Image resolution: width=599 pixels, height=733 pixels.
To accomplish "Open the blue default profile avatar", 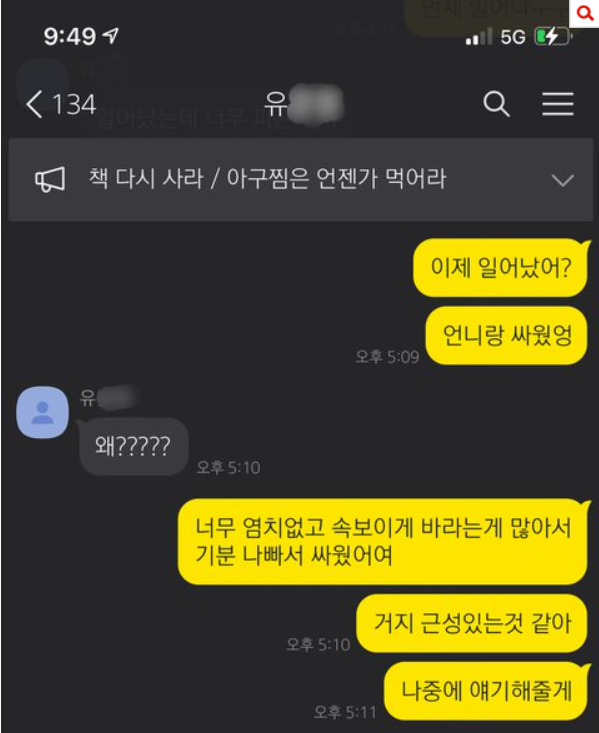I will [x=43, y=412].
